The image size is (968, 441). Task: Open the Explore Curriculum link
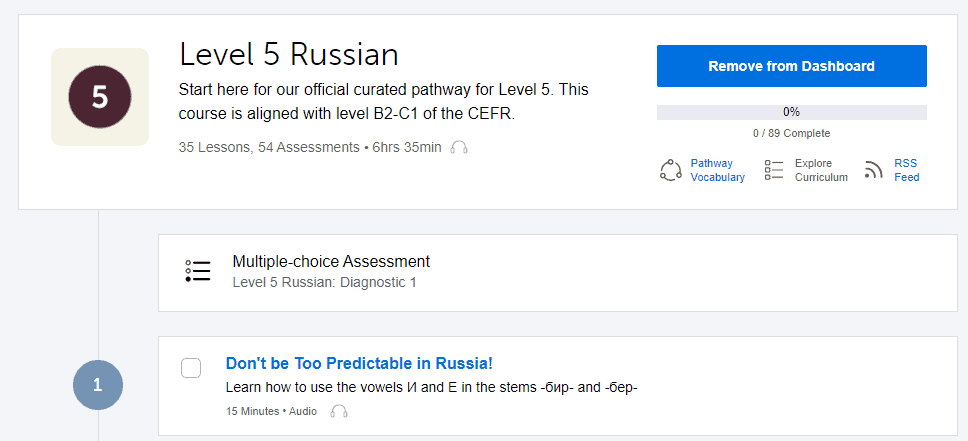821,170
